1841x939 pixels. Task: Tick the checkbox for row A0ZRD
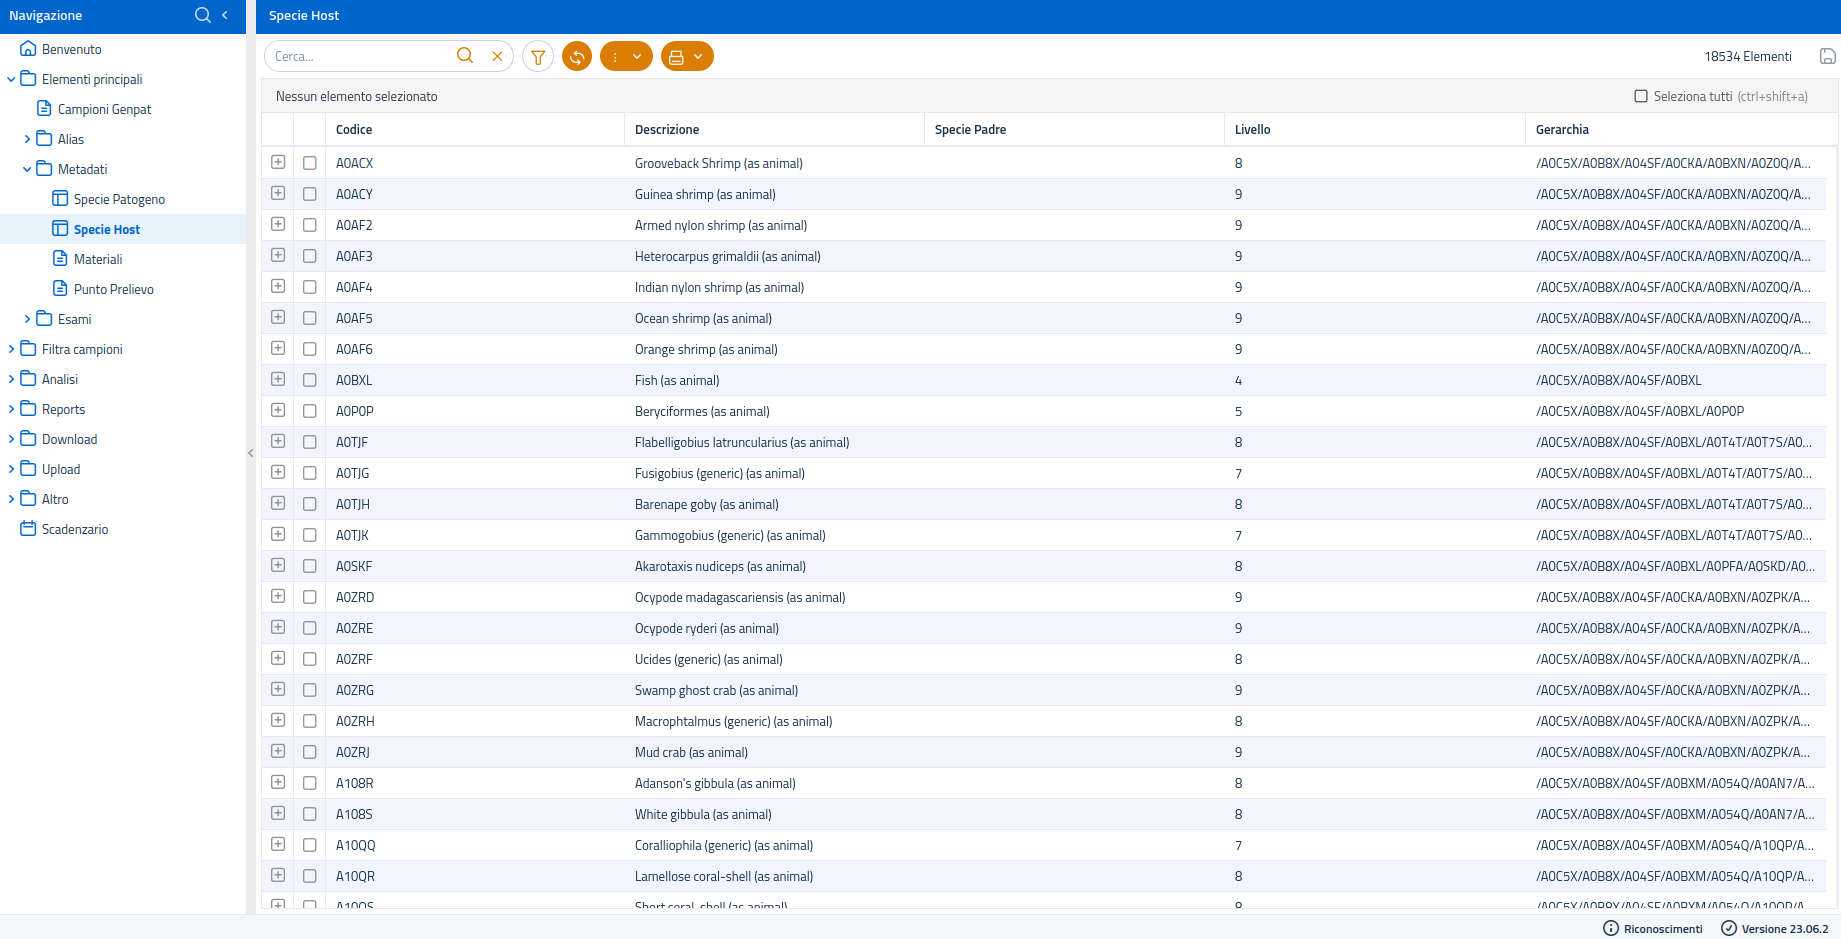tap(310, 597)
